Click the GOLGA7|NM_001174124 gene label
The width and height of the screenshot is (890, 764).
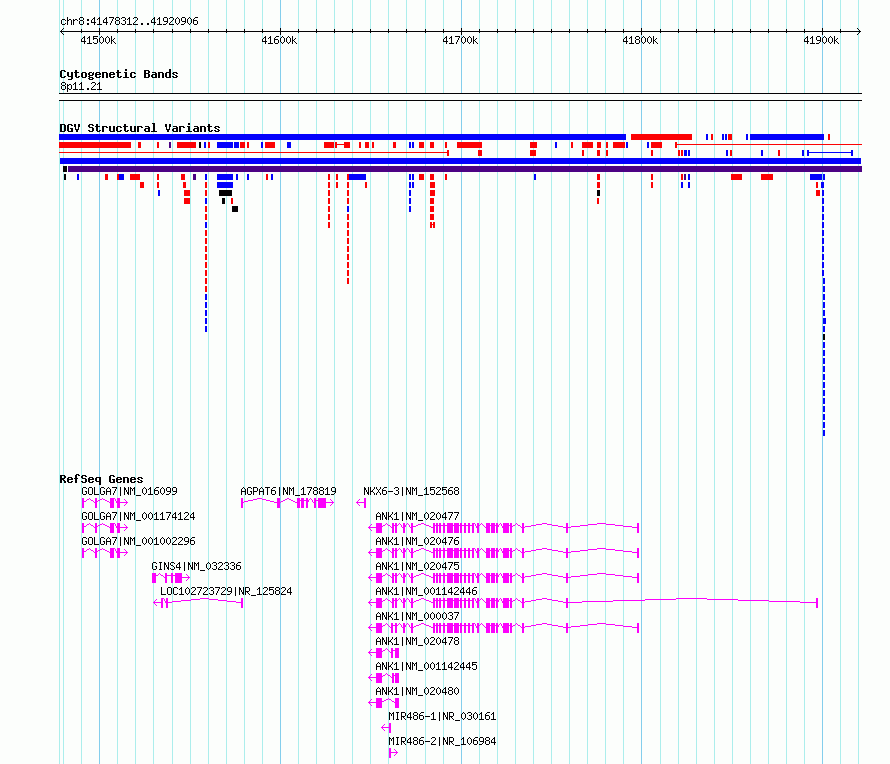(x=138, y=516)
